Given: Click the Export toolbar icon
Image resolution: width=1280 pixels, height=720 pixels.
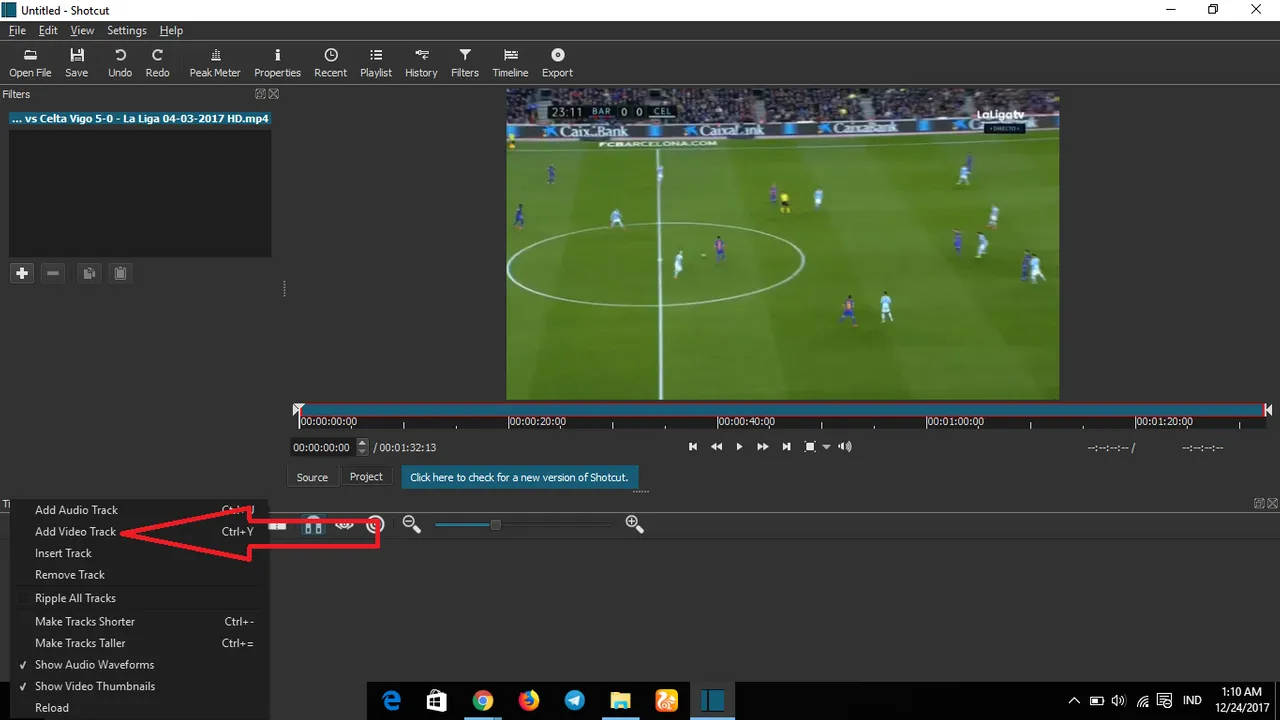Looking at the screenshot, I should click(x=557, y=63).
